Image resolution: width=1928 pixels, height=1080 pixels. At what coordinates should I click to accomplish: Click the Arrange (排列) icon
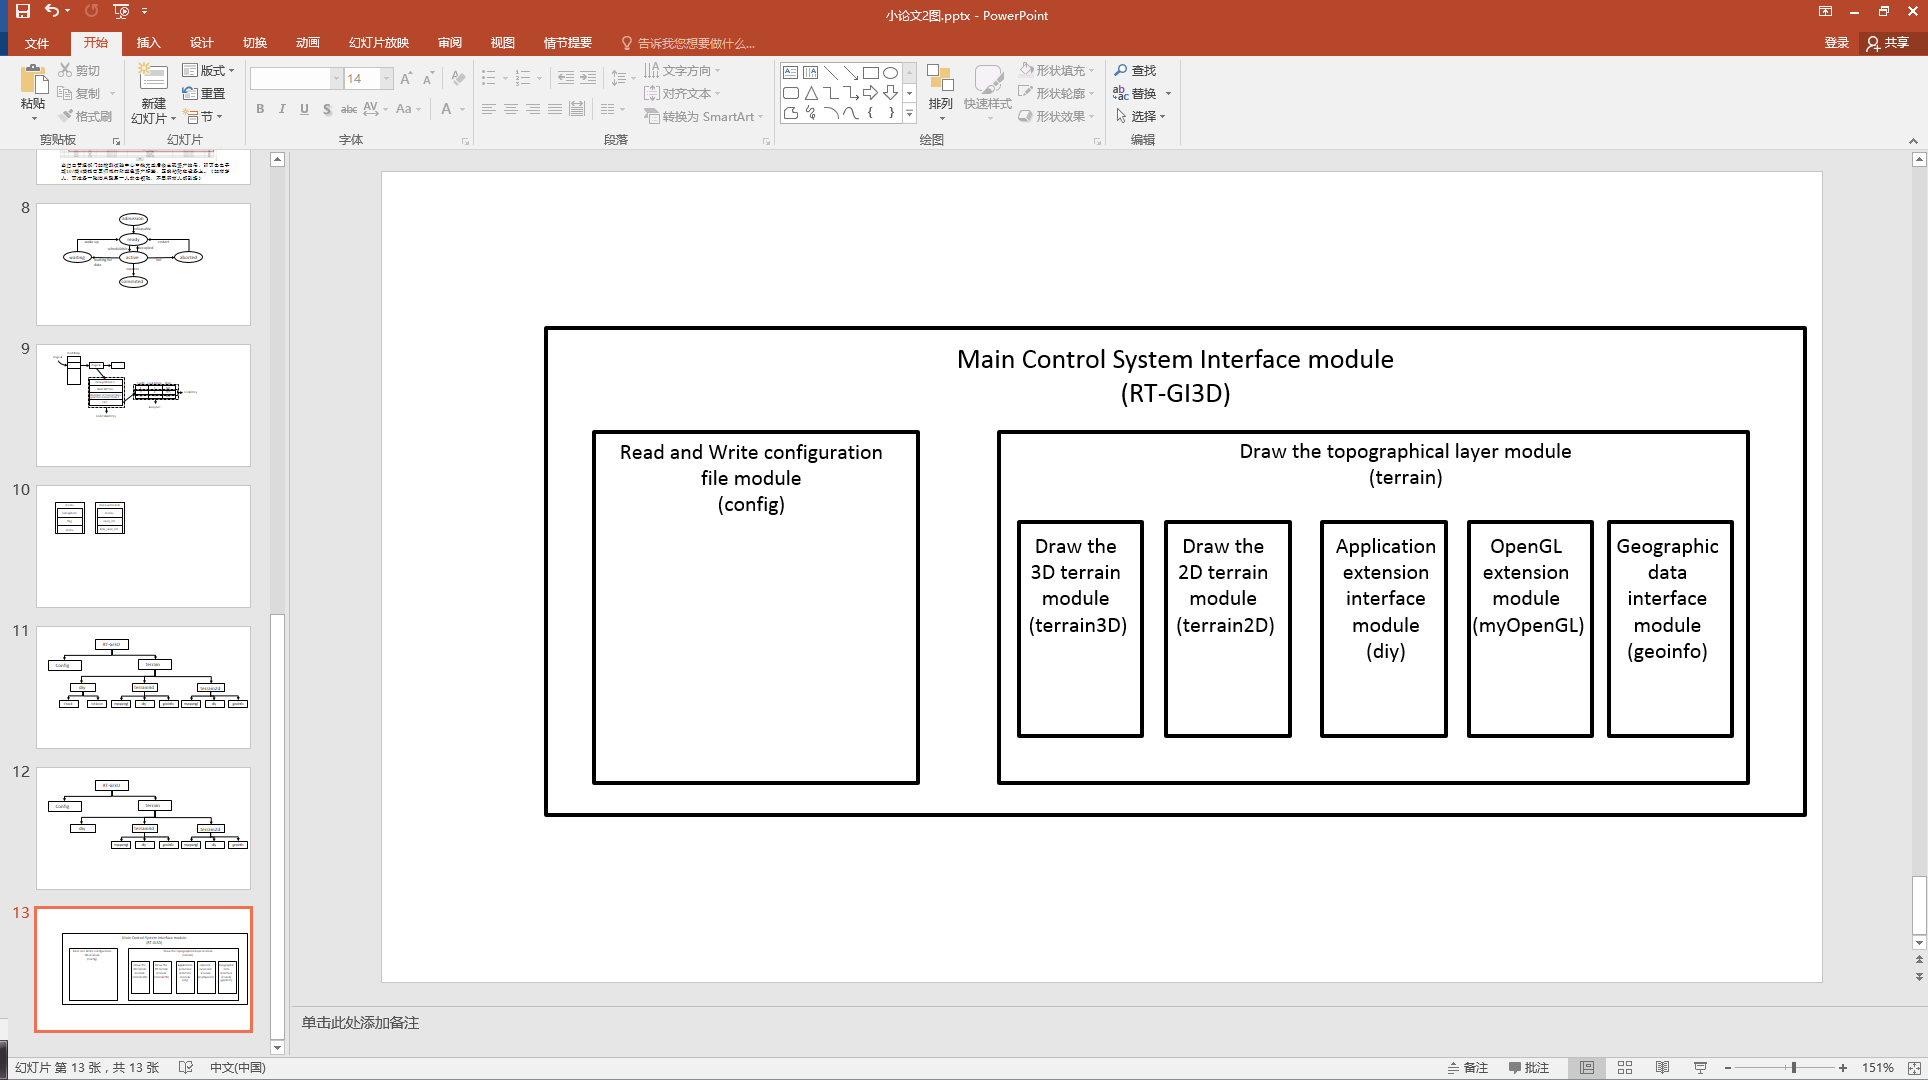(940, 80)
